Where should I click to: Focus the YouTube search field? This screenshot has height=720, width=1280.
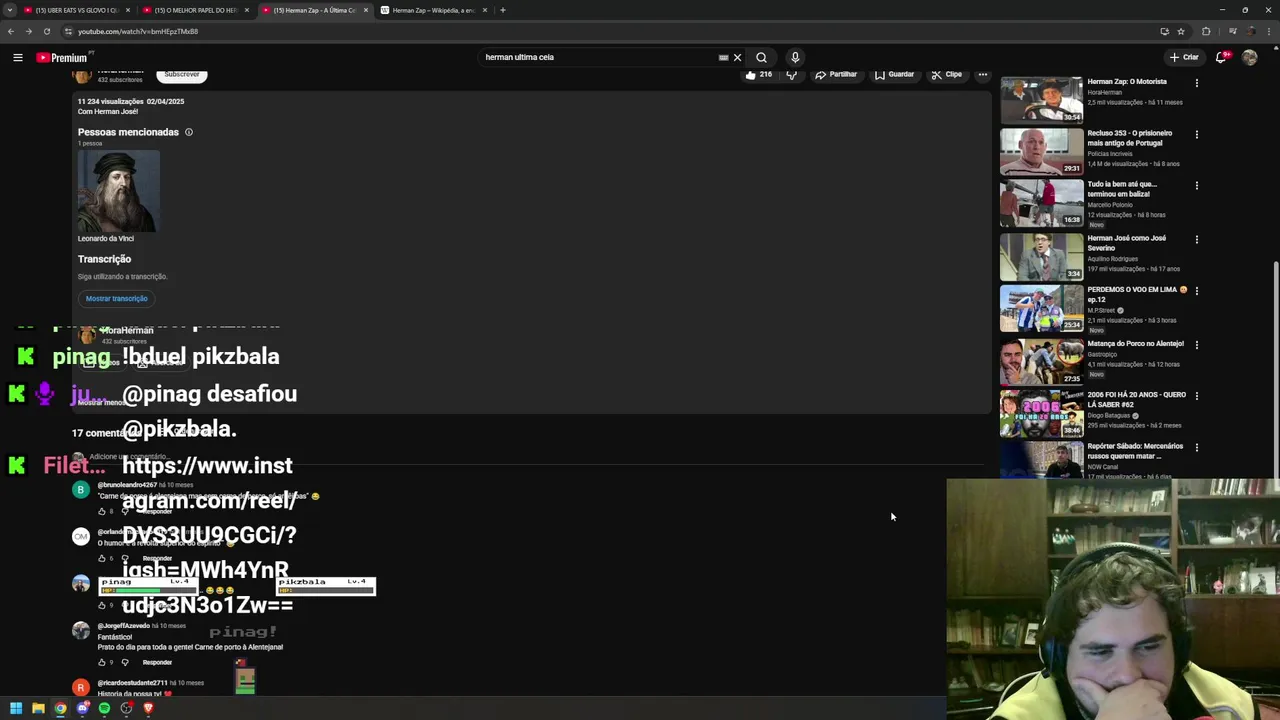(598, 57)
